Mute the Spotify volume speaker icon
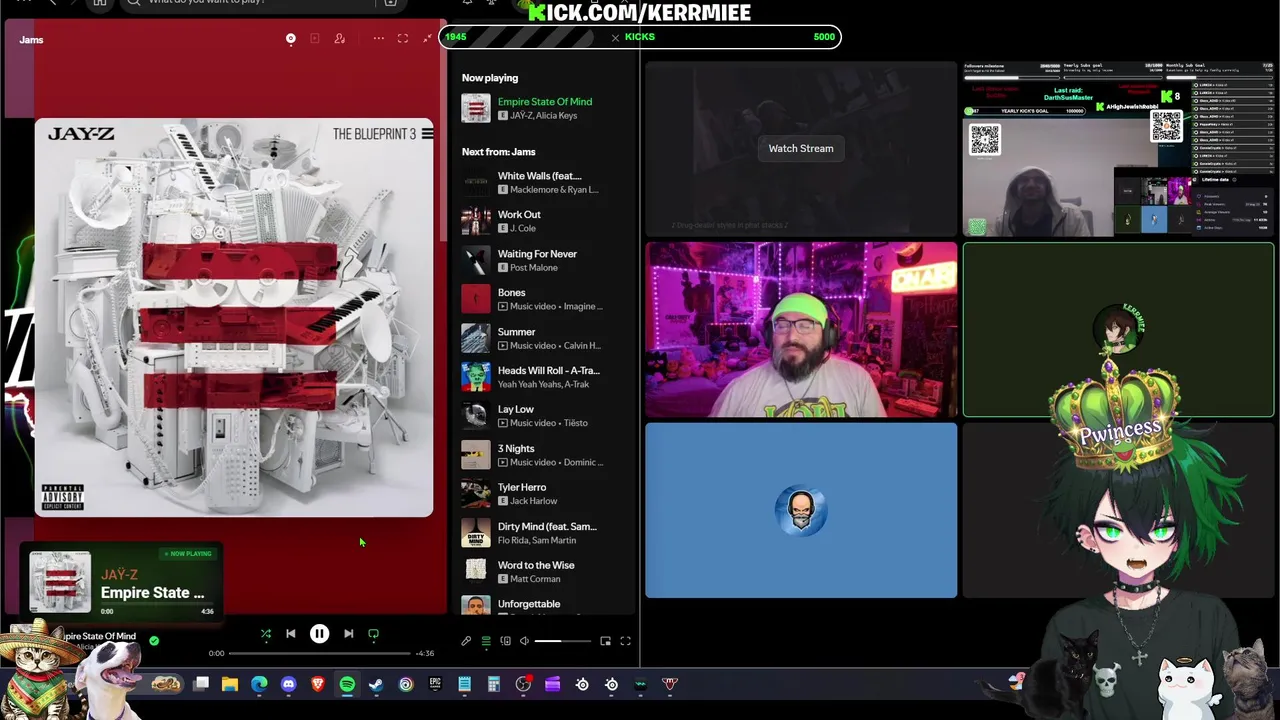 (x=524, y=641)
